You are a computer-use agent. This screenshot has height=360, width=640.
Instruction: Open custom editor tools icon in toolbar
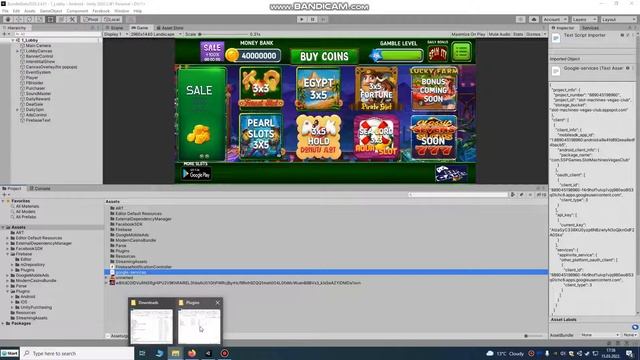click(72, 19)
